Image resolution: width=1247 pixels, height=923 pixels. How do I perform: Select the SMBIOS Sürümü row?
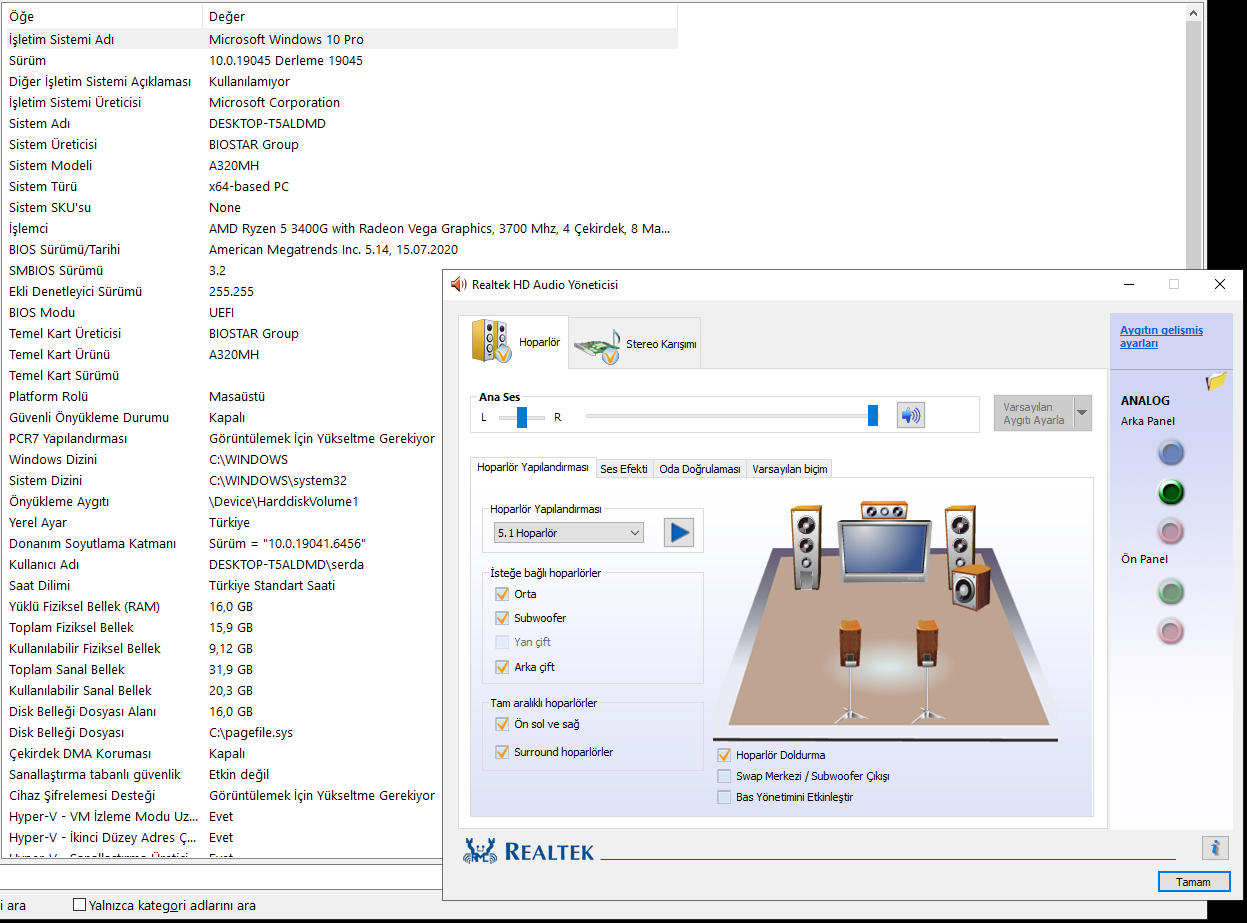pos(221,270)
